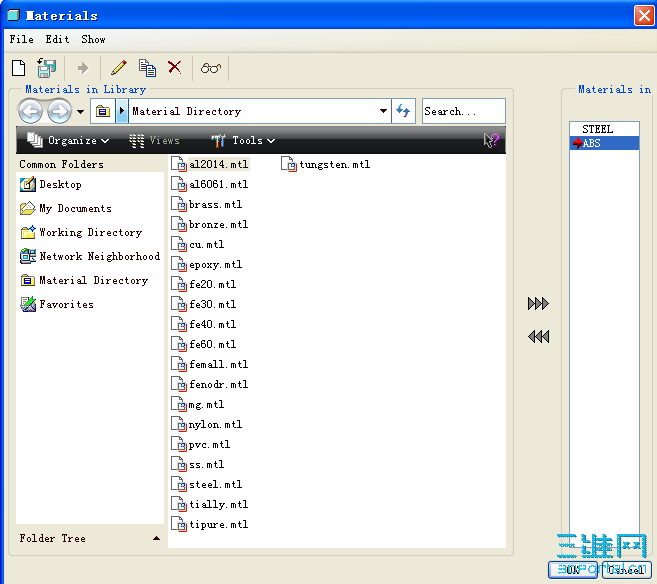This screenshot has width=657, height=584.
Task: Click the OK button
Action: pyautogui.click(x=573, y=570)
